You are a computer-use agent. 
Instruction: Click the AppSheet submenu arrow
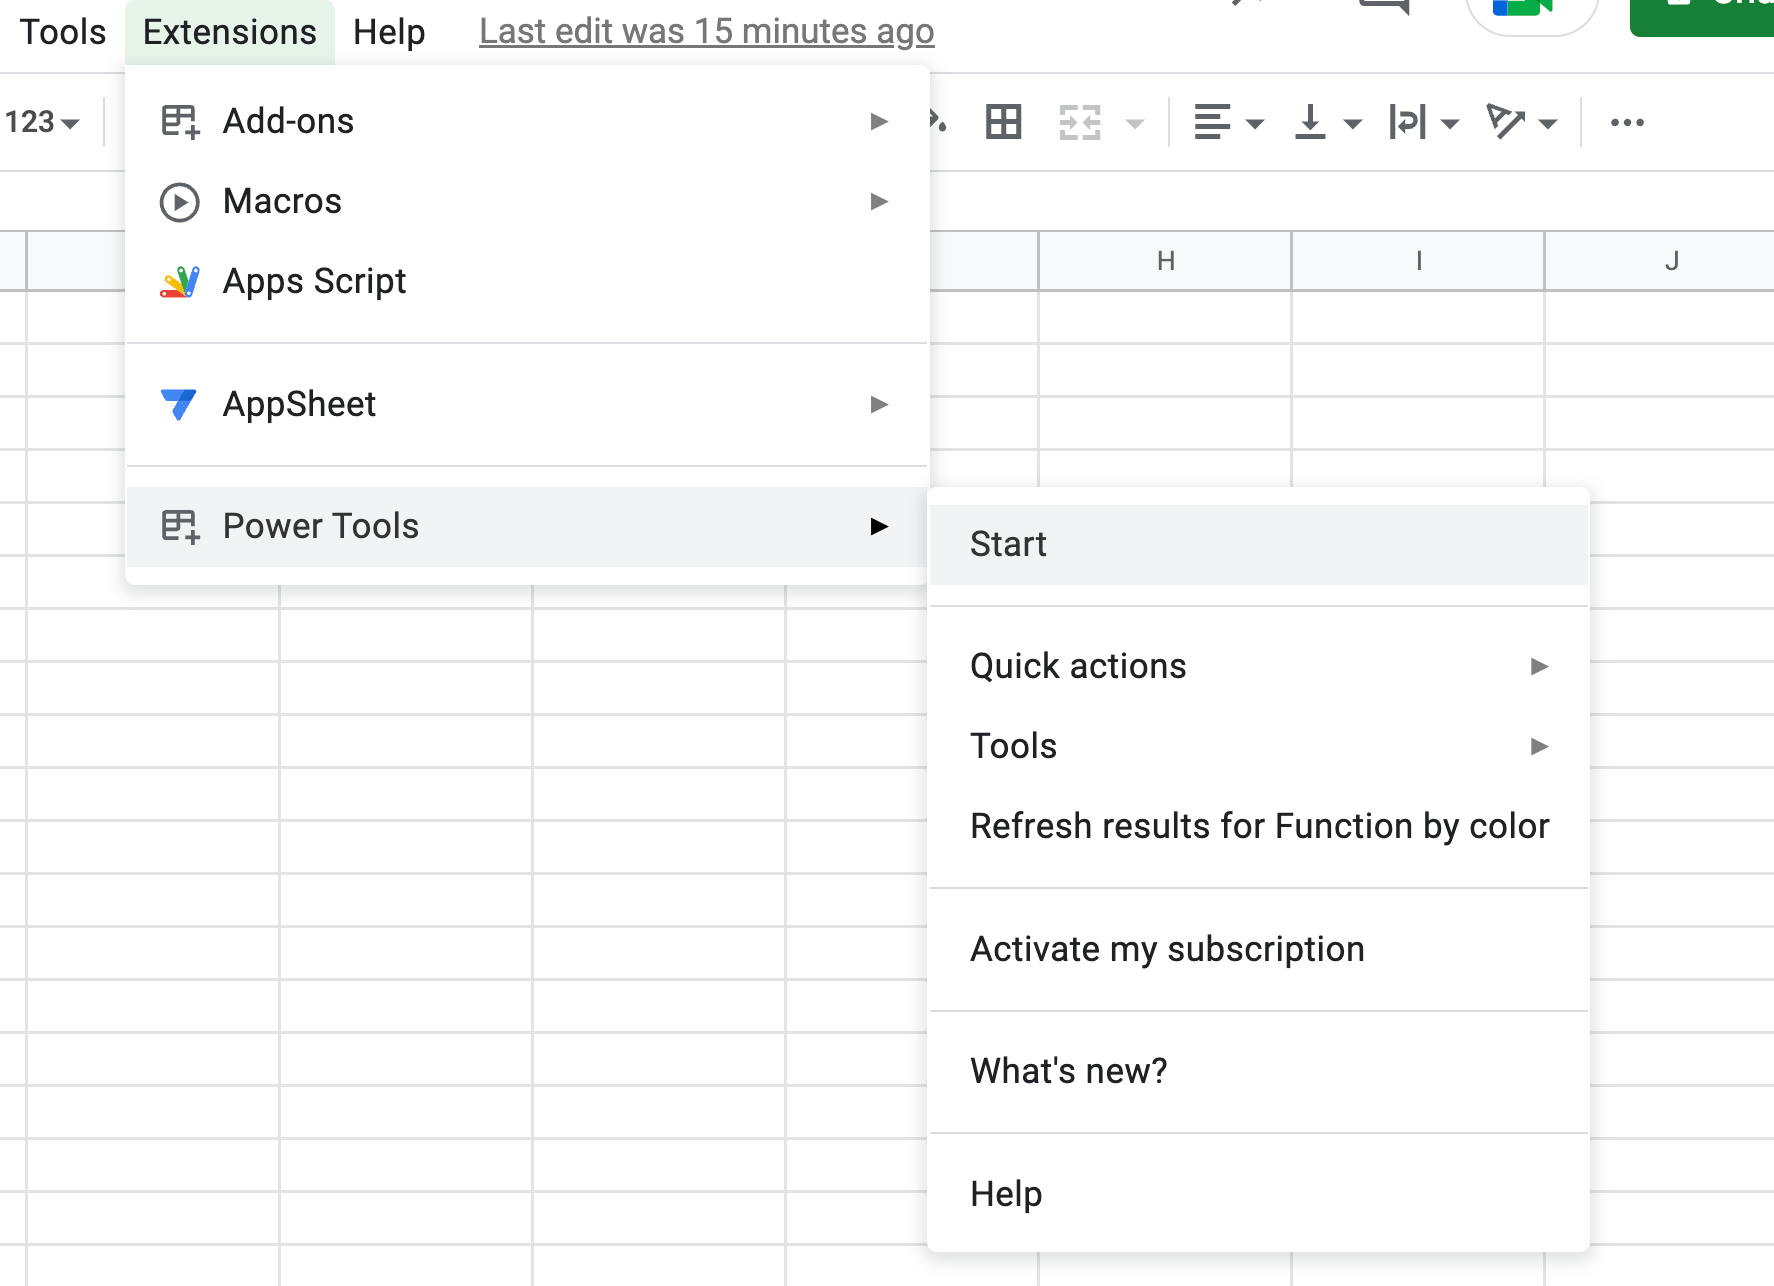[x=879, y=404]
